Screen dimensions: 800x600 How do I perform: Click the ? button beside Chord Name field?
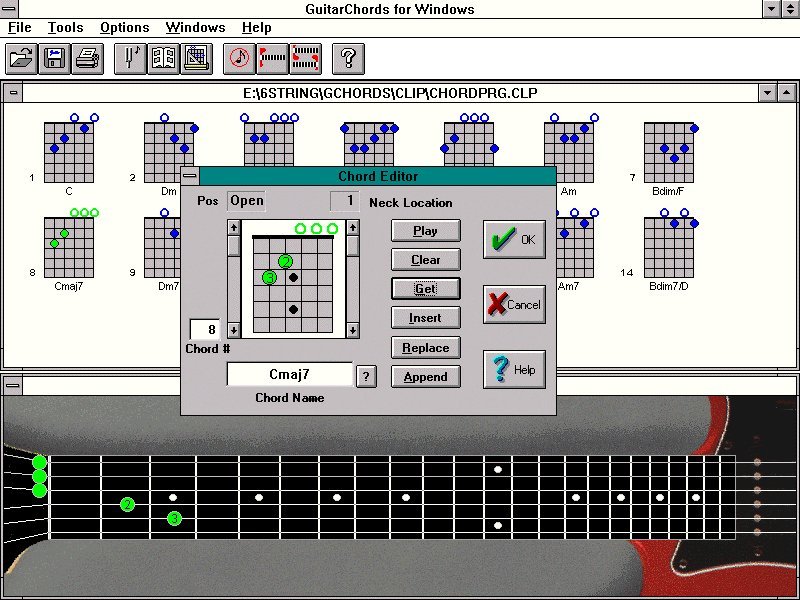[366, 377]
